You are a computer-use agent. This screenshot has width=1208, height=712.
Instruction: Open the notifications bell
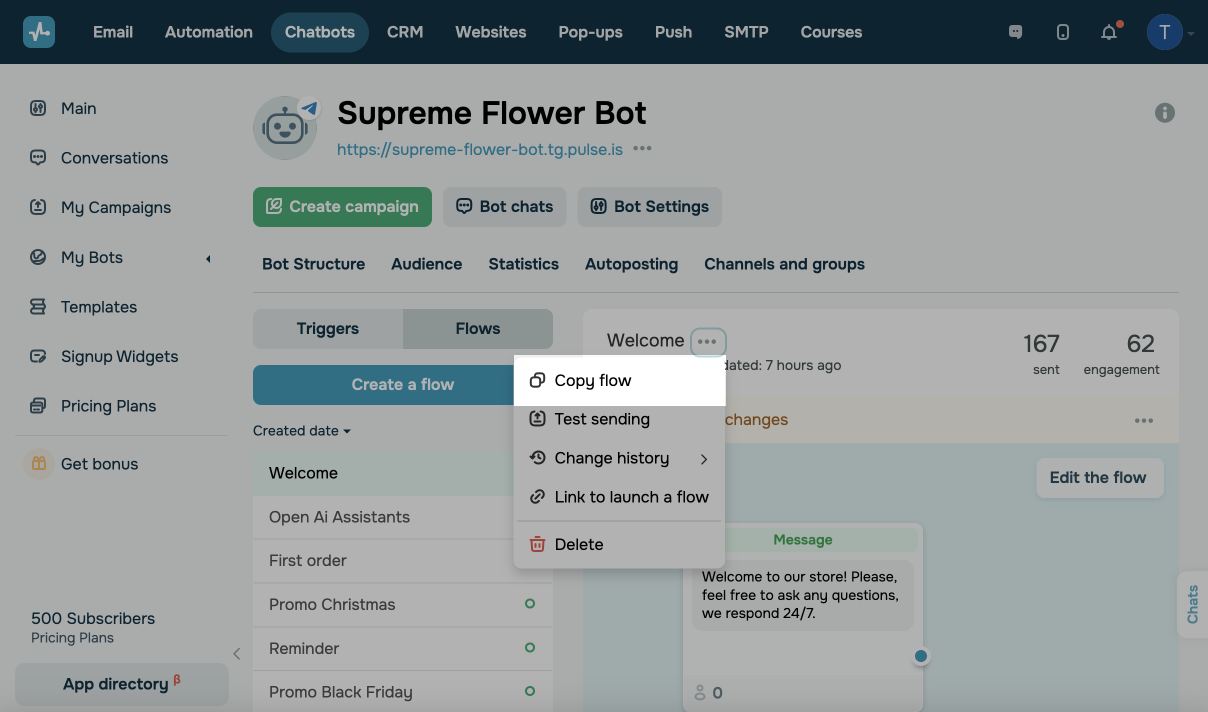click(1109, 32)
